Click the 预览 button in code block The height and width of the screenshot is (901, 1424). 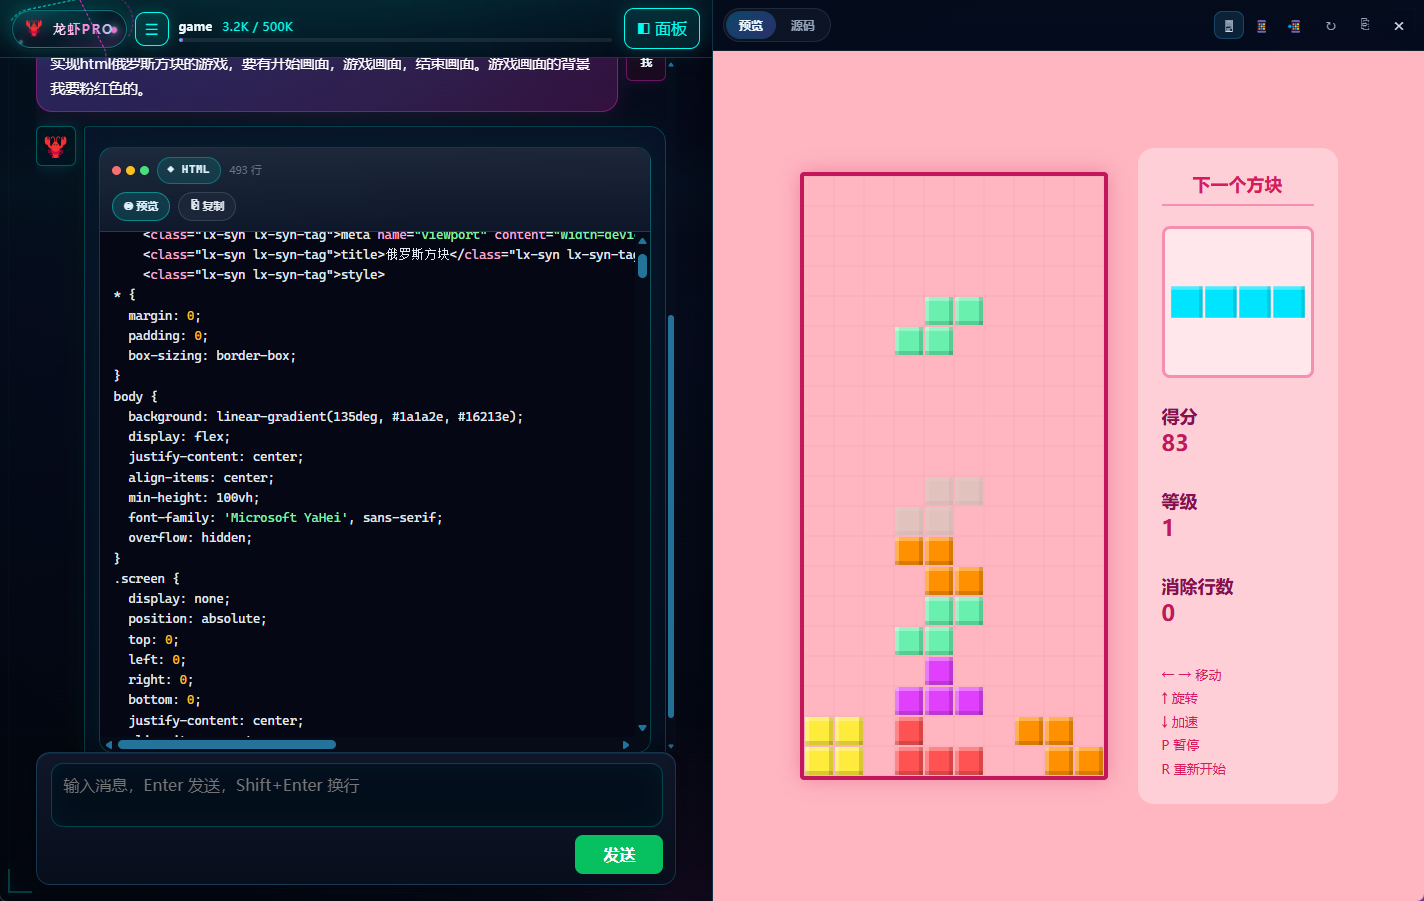(141, 206)
